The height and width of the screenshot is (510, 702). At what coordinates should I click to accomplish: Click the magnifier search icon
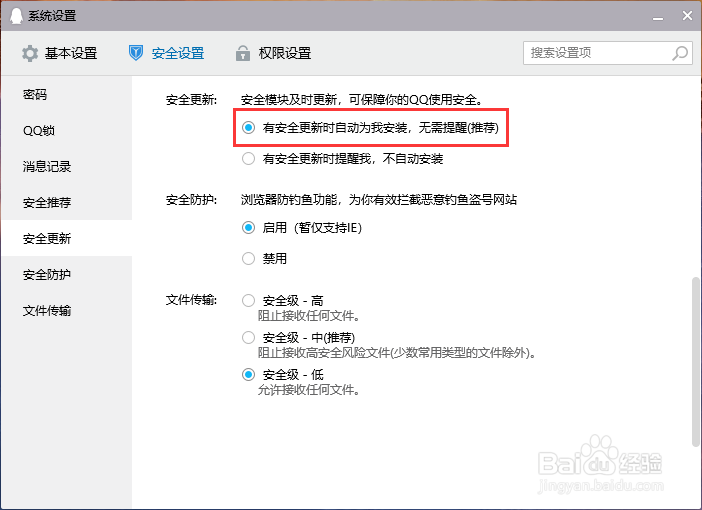pos(680,53)
